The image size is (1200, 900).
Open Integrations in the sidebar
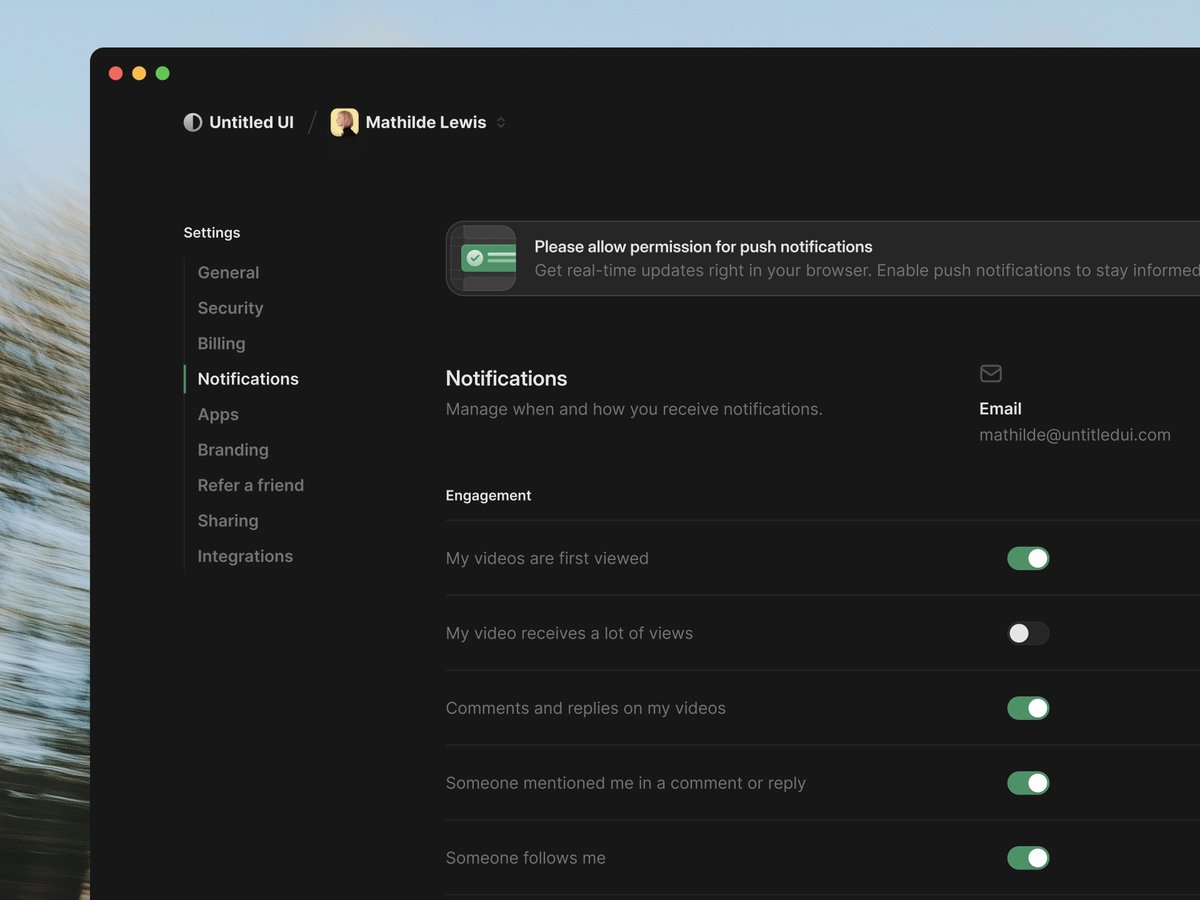tap(245, 556)
